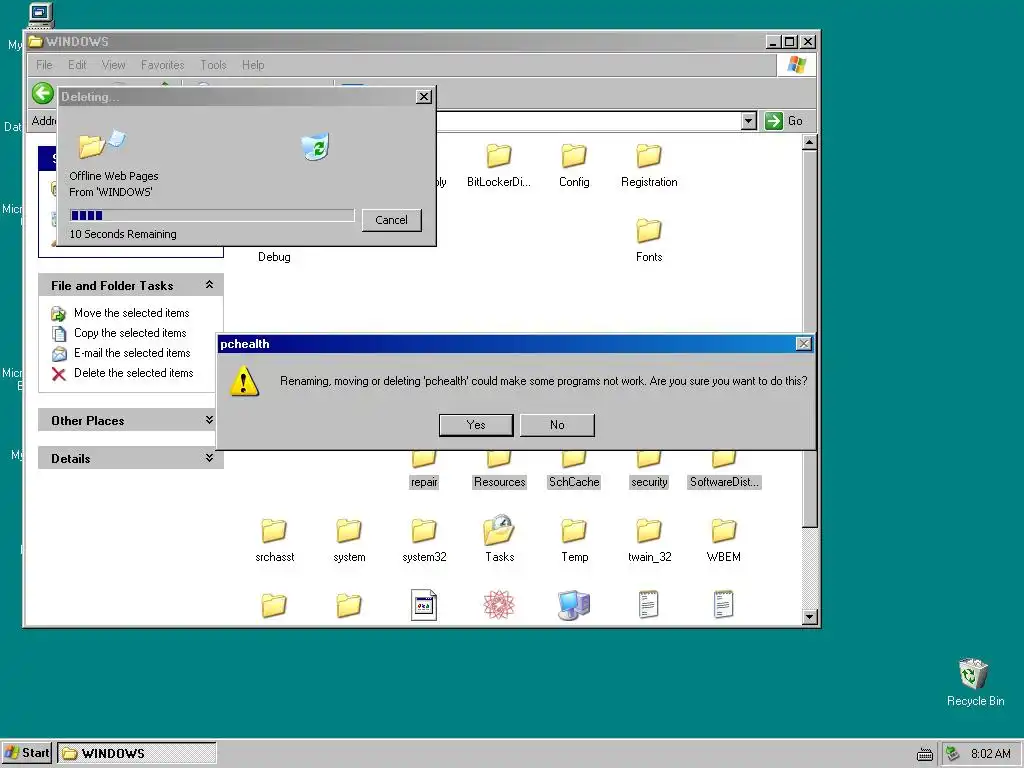1024x768 pixels.
Task: Click the Go button label
Action: [795, 121]
